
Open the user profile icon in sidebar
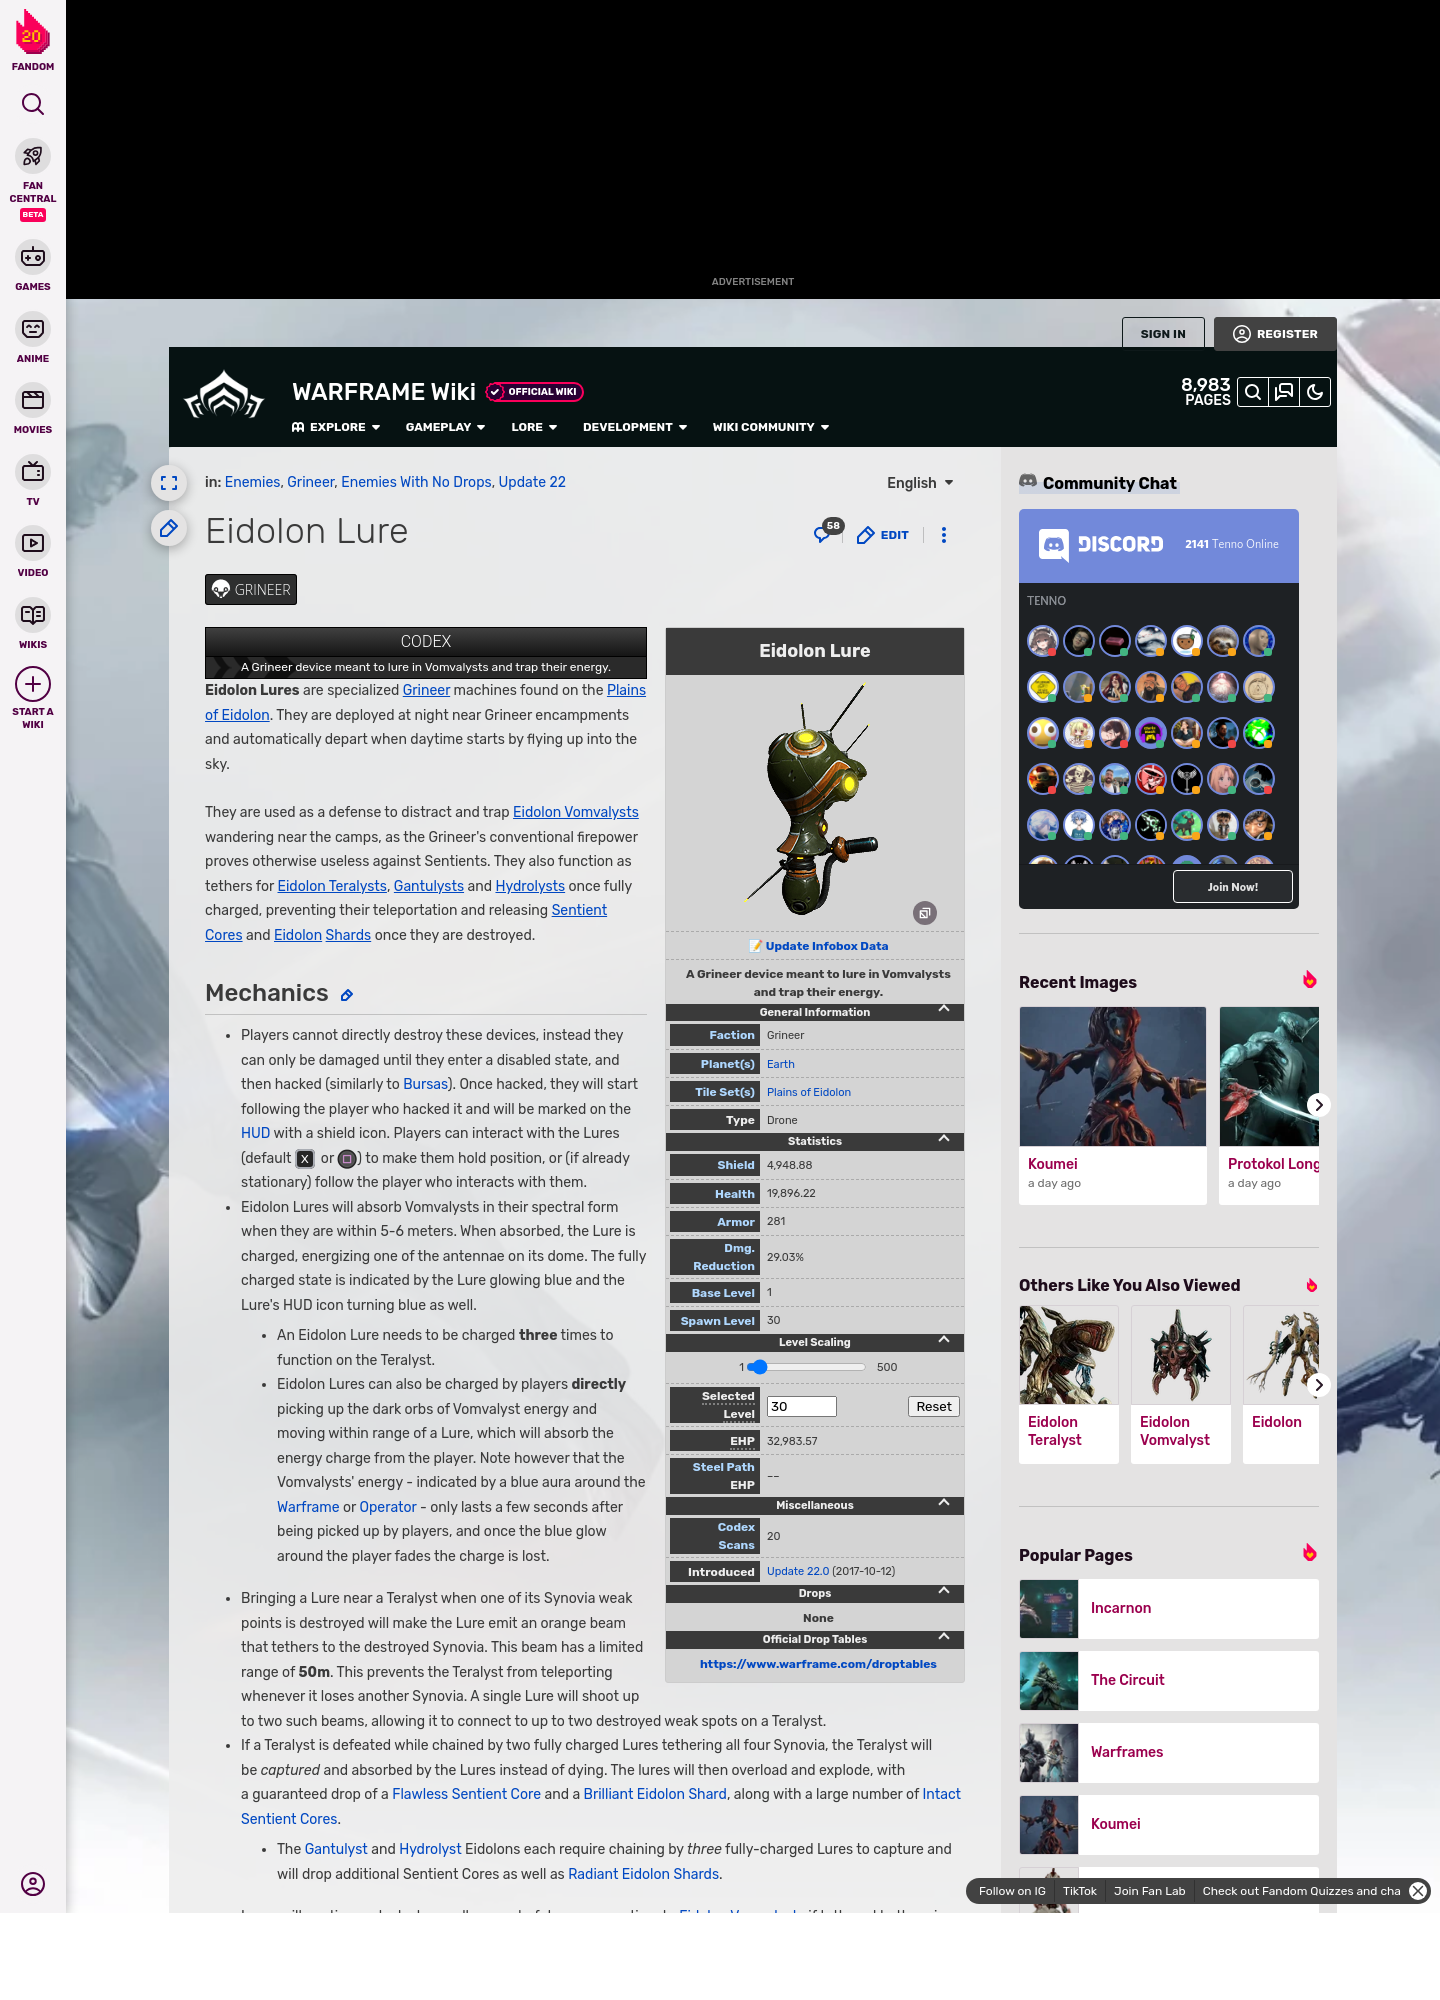pyautogui.click(x=33, y=1884)
